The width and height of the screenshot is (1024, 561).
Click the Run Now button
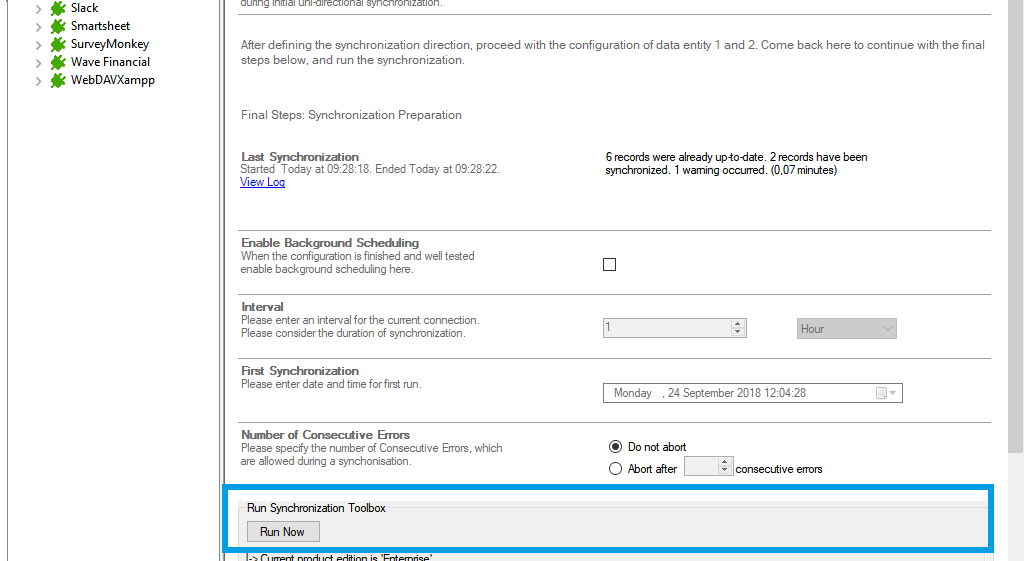pos(282,532)
